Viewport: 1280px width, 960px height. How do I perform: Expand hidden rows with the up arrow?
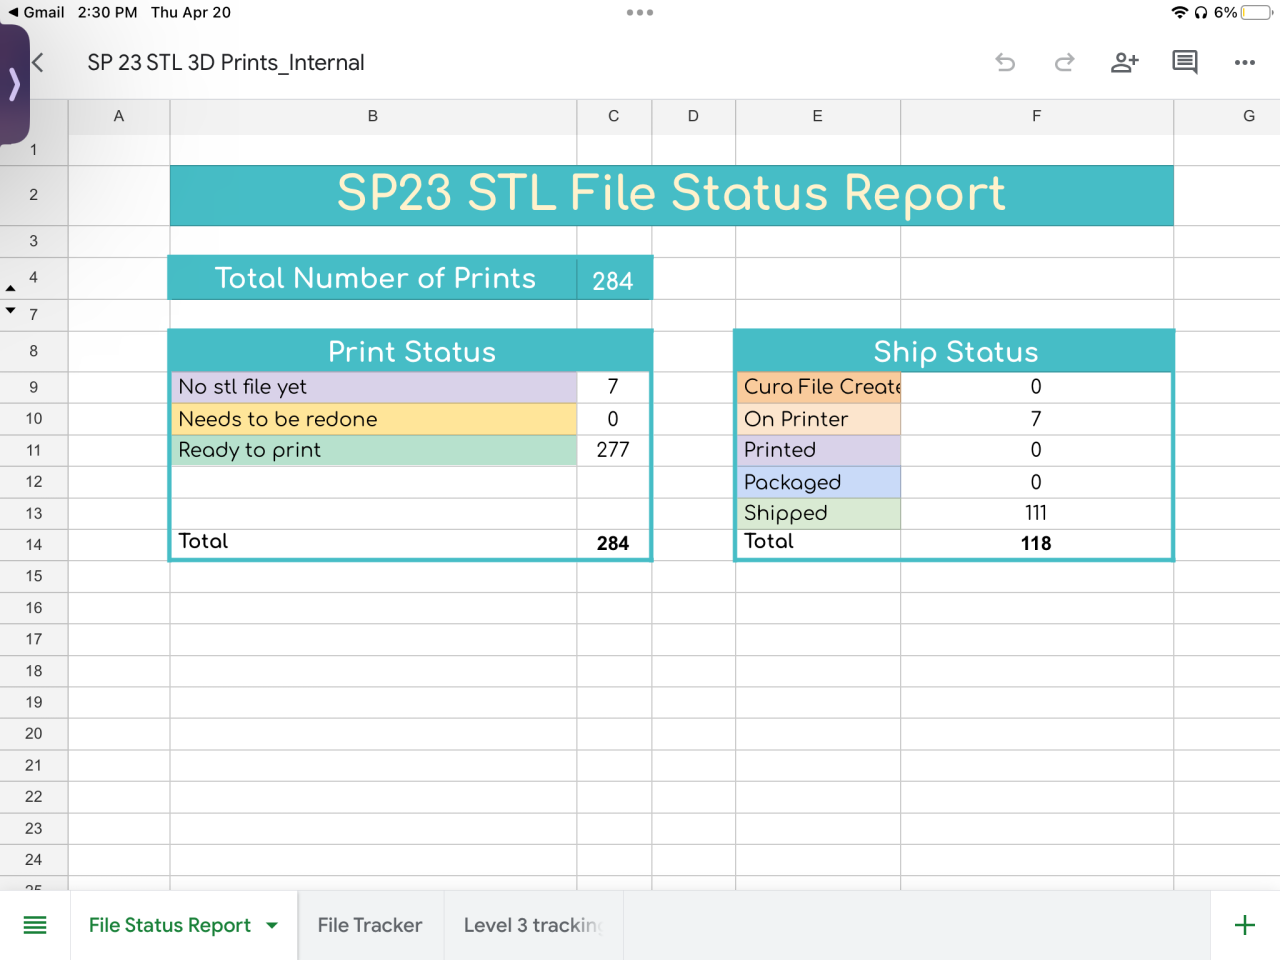11,288
